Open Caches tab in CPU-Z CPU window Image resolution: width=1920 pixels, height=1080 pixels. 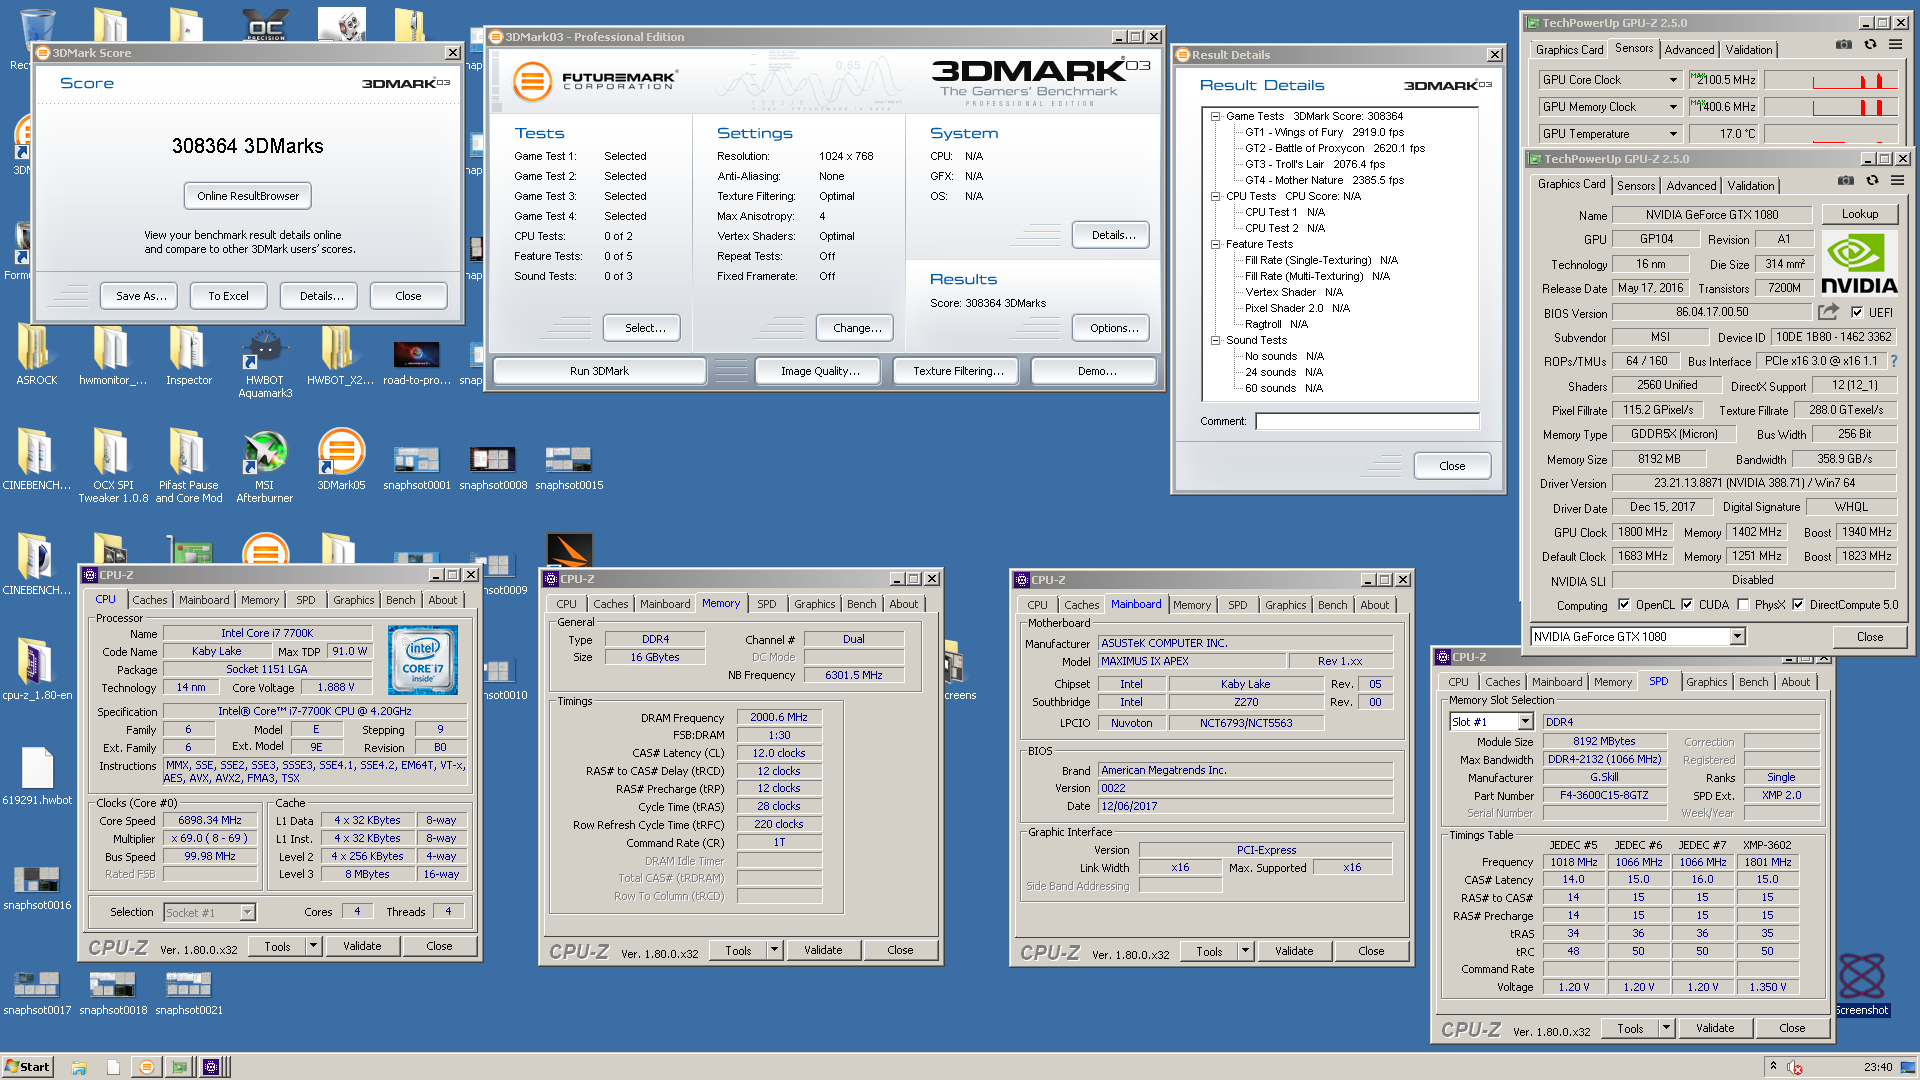pyautogui.click(x=150, y=600)
